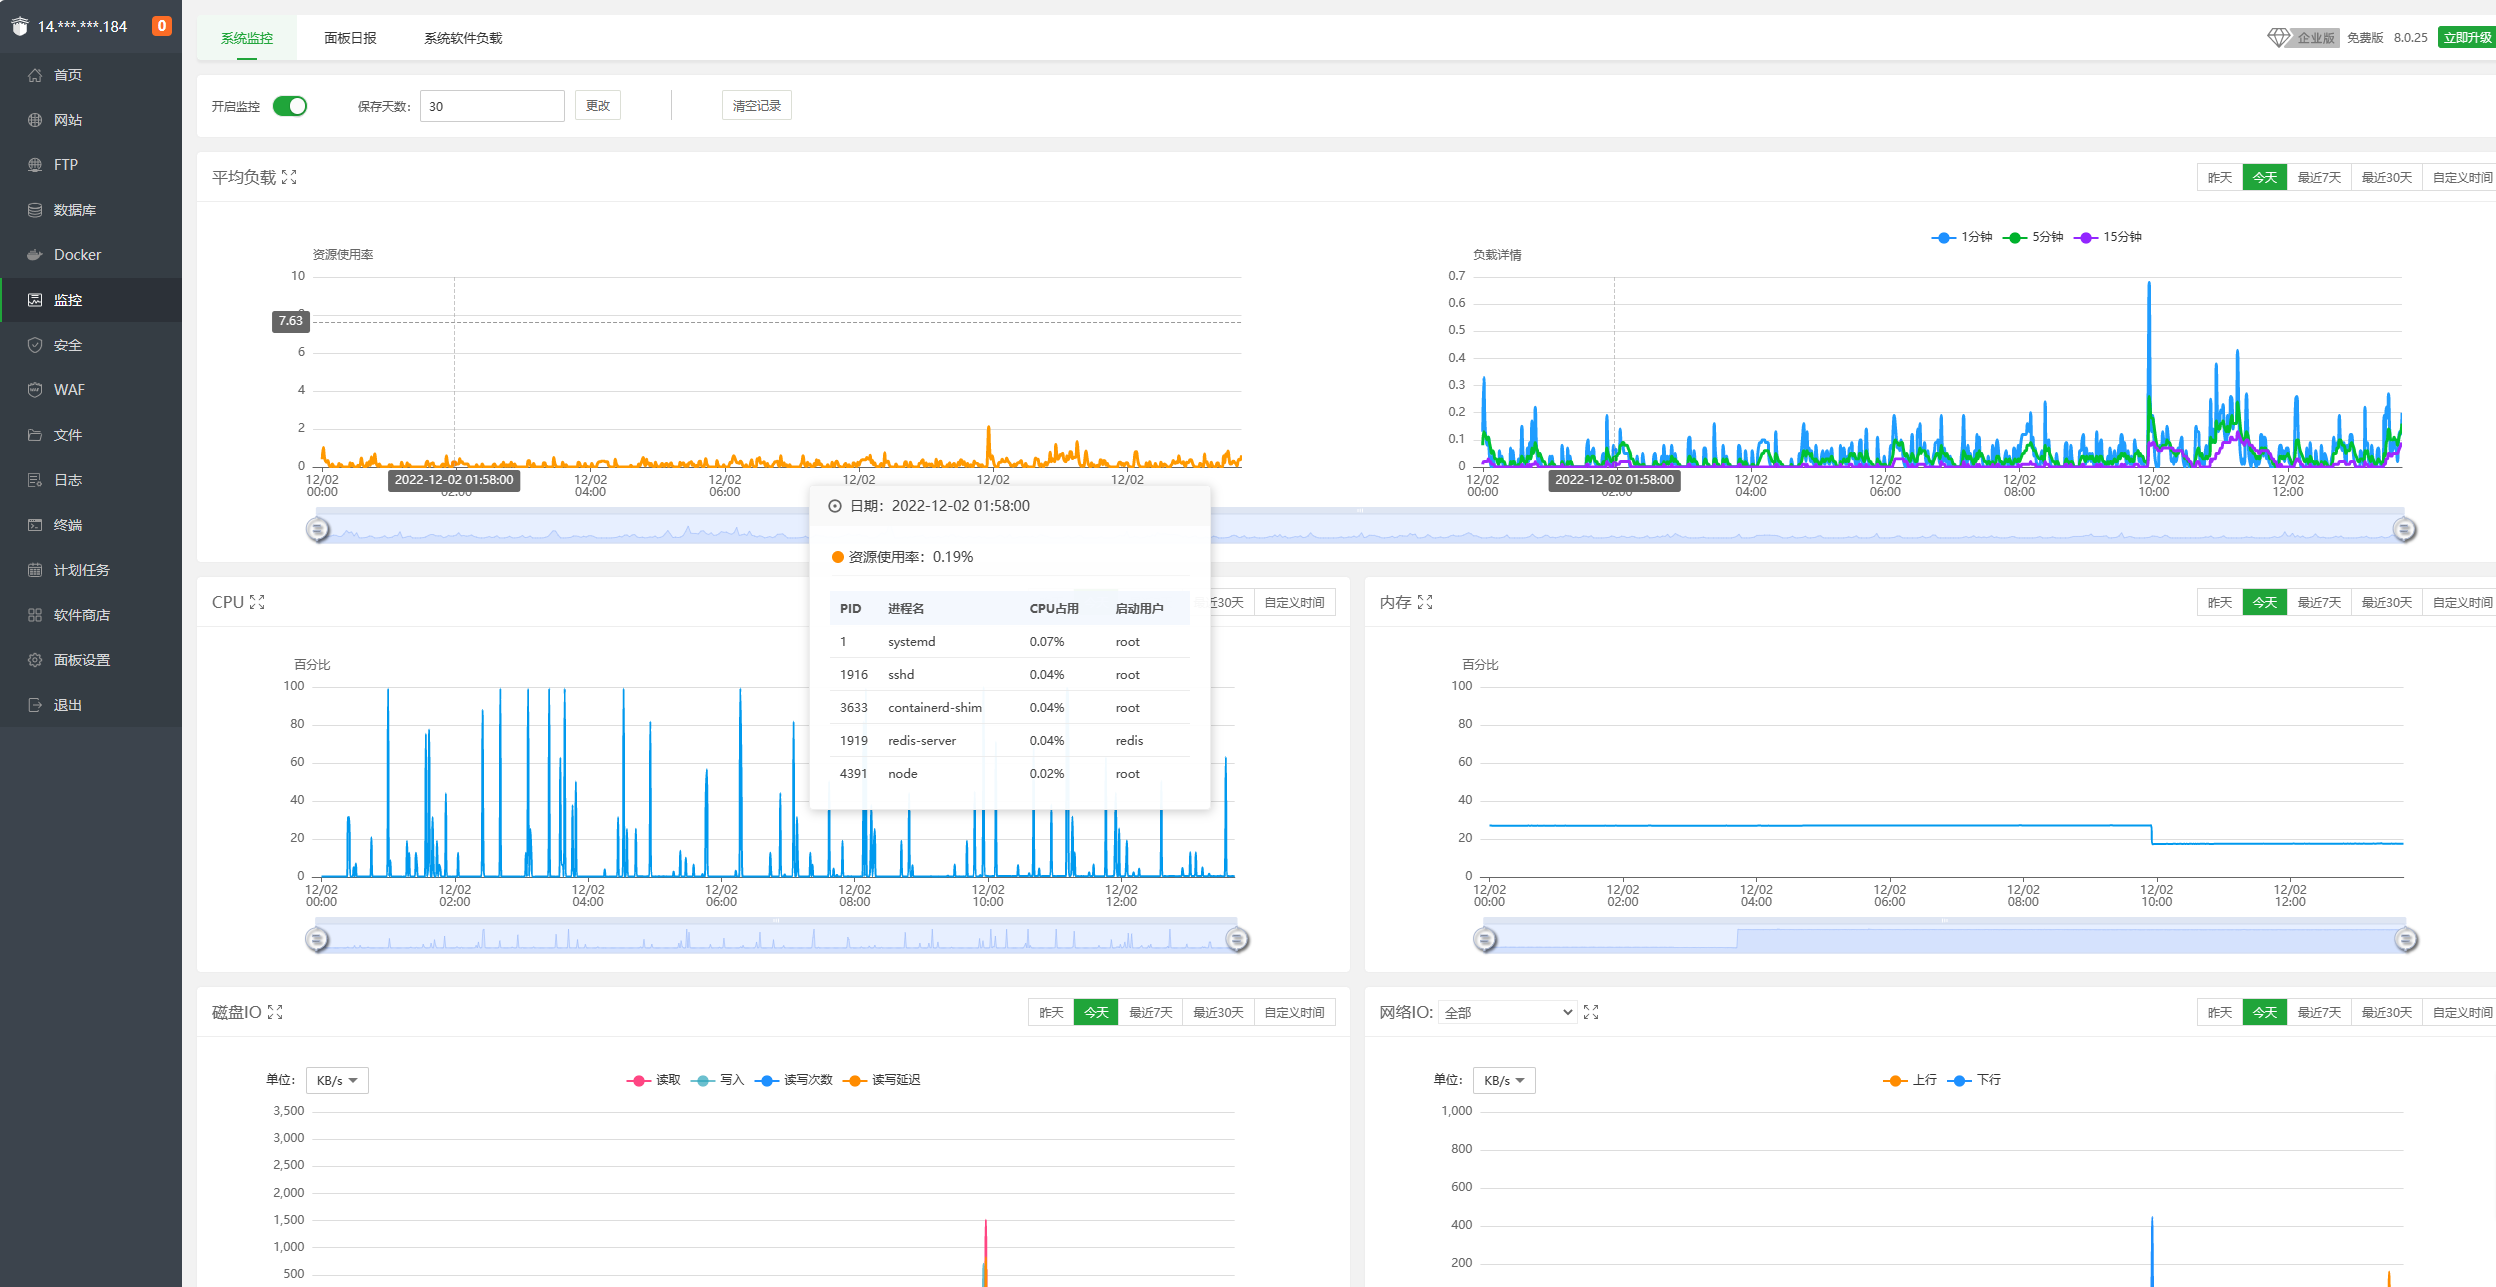Open the 网络IO 全部 interface dropdown

1507,1012
